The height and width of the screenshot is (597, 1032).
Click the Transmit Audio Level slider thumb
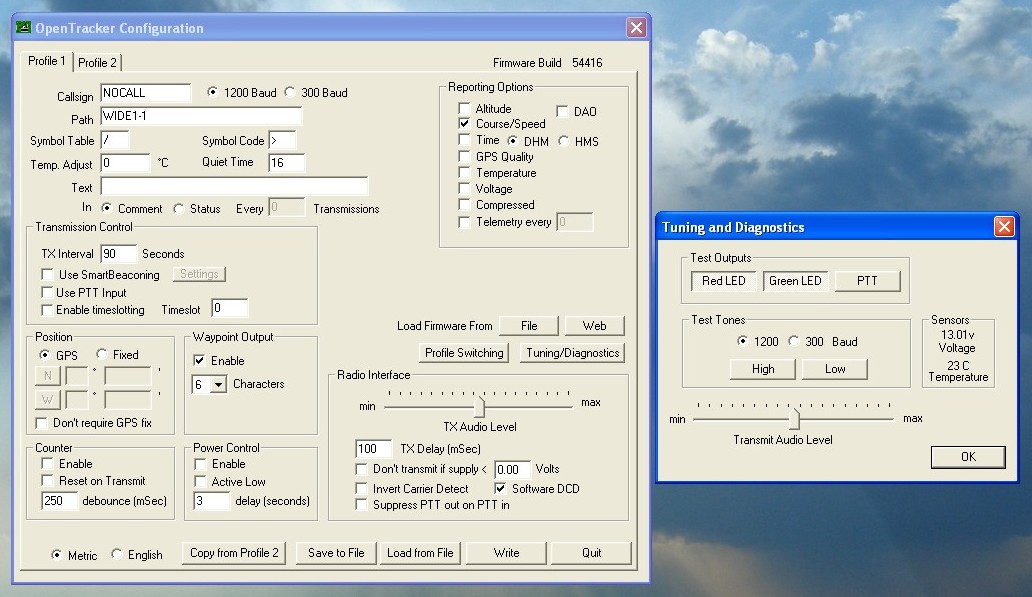[x=795, y=418]
